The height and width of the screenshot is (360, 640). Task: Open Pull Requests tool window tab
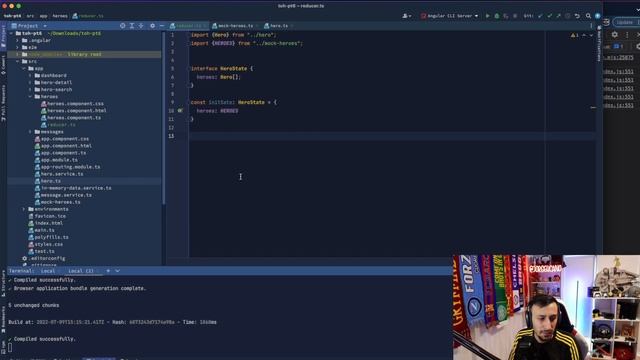pos(3,103)
